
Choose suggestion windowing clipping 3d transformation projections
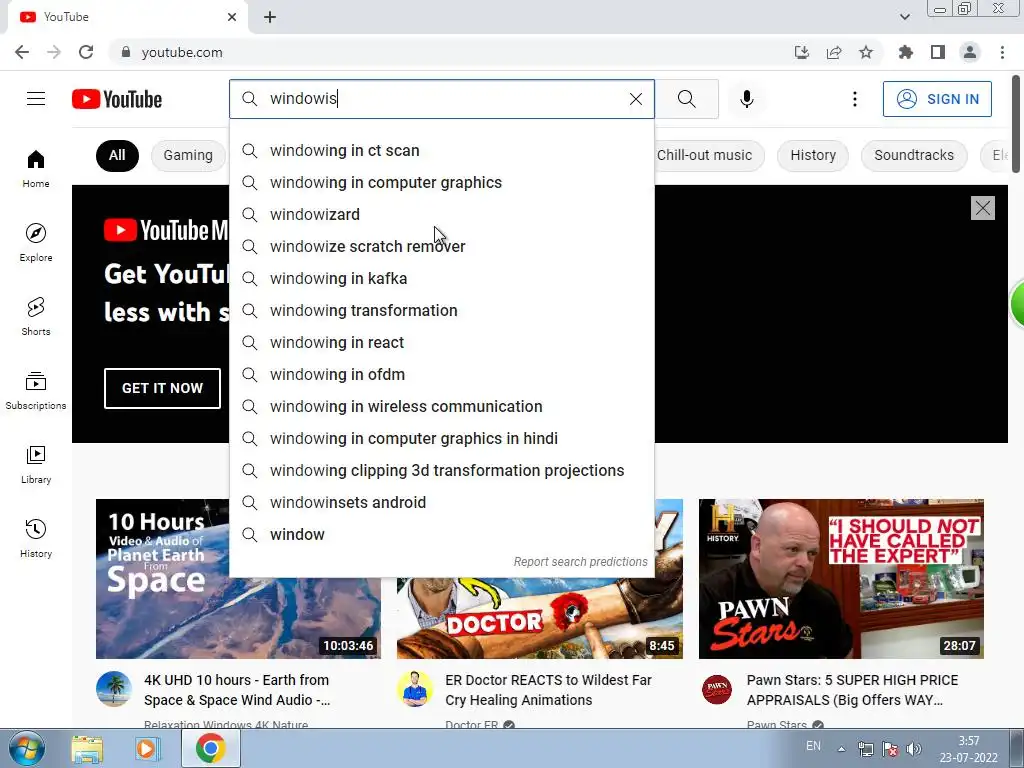click(441, 470)
